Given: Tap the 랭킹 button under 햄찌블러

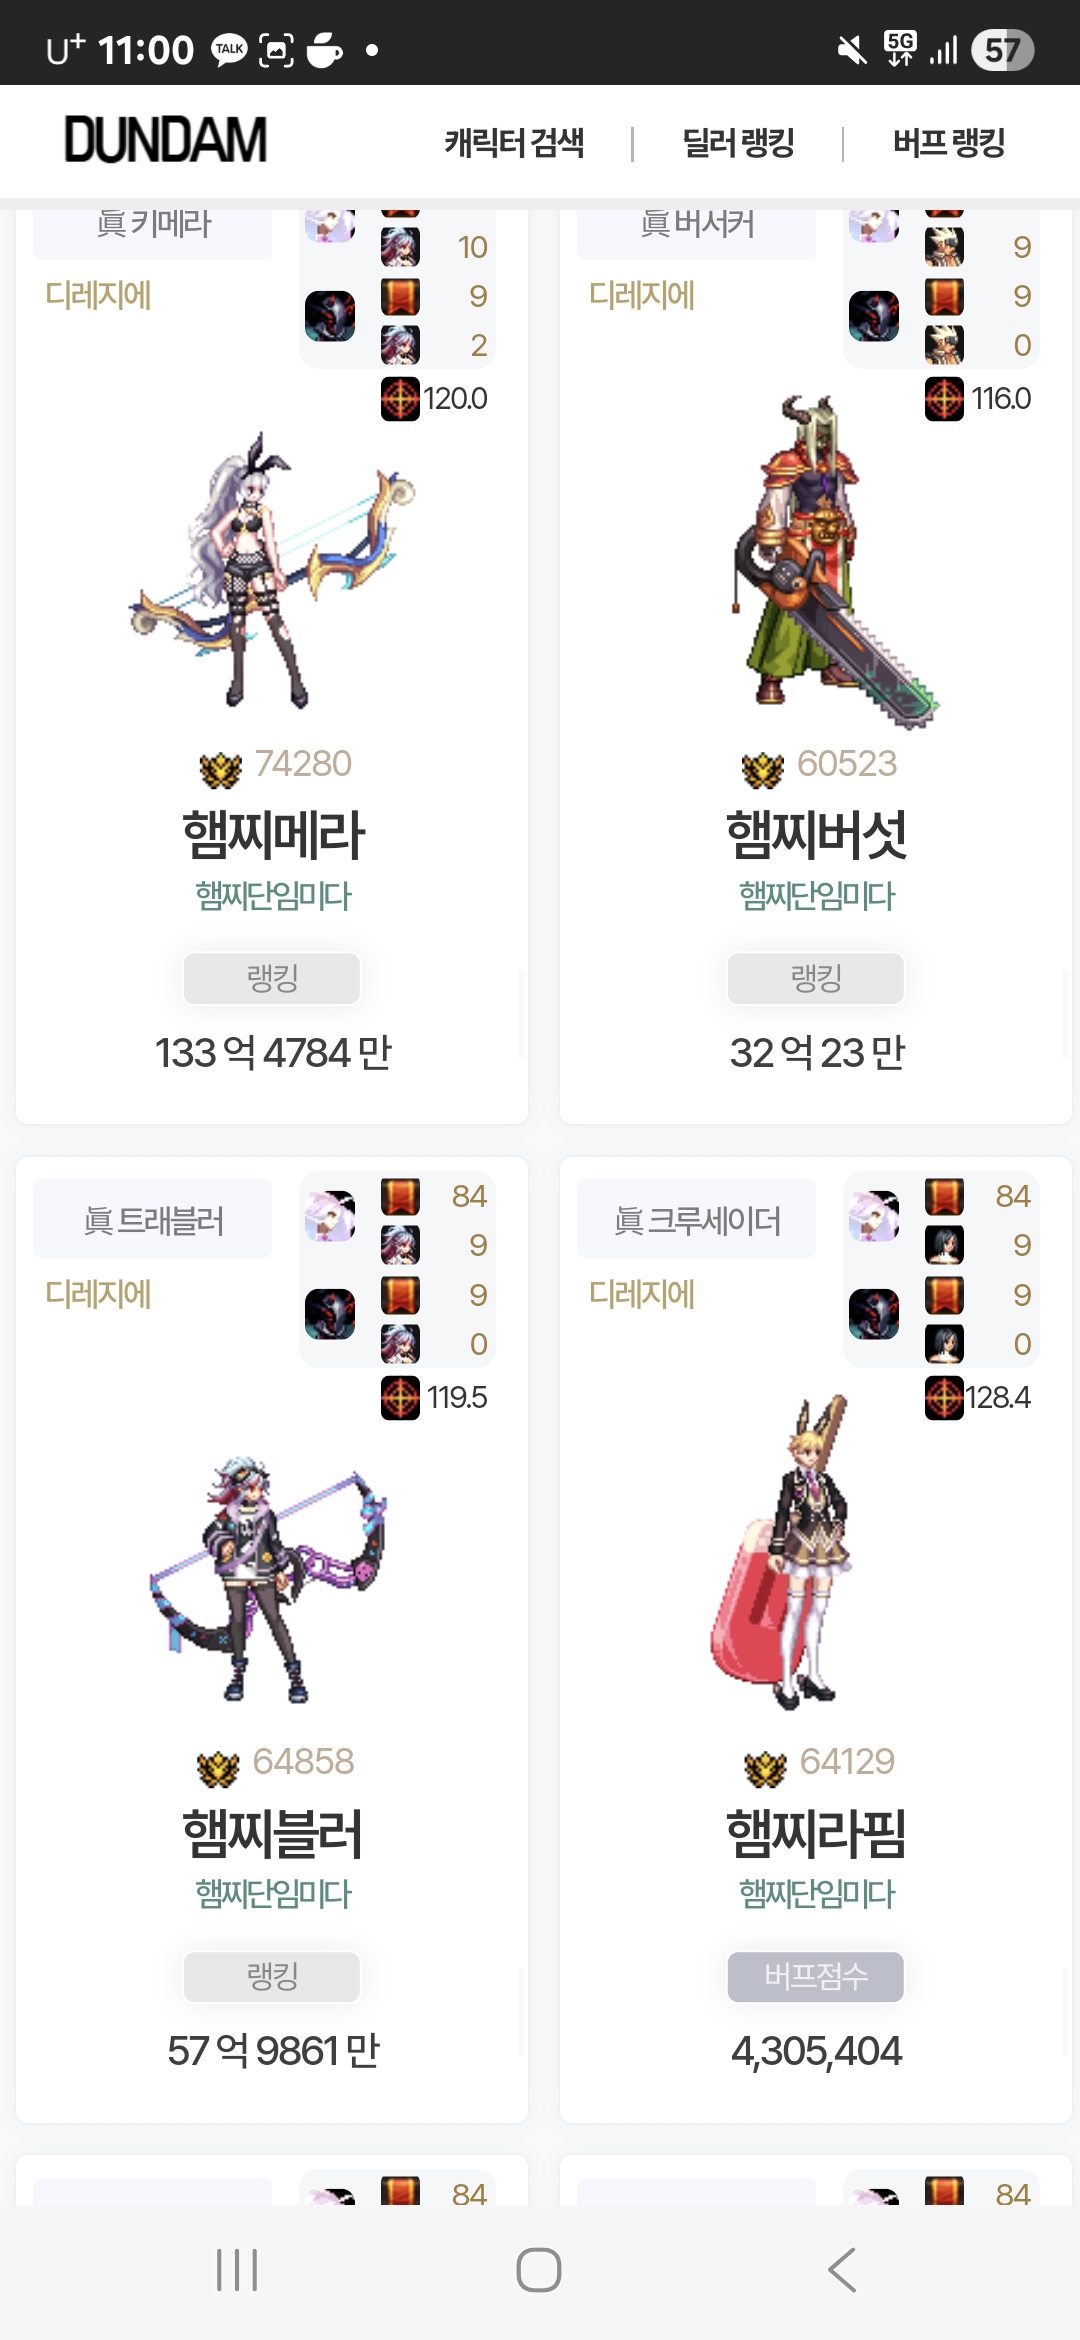Looking at the screenshot, I should 272,1976.
